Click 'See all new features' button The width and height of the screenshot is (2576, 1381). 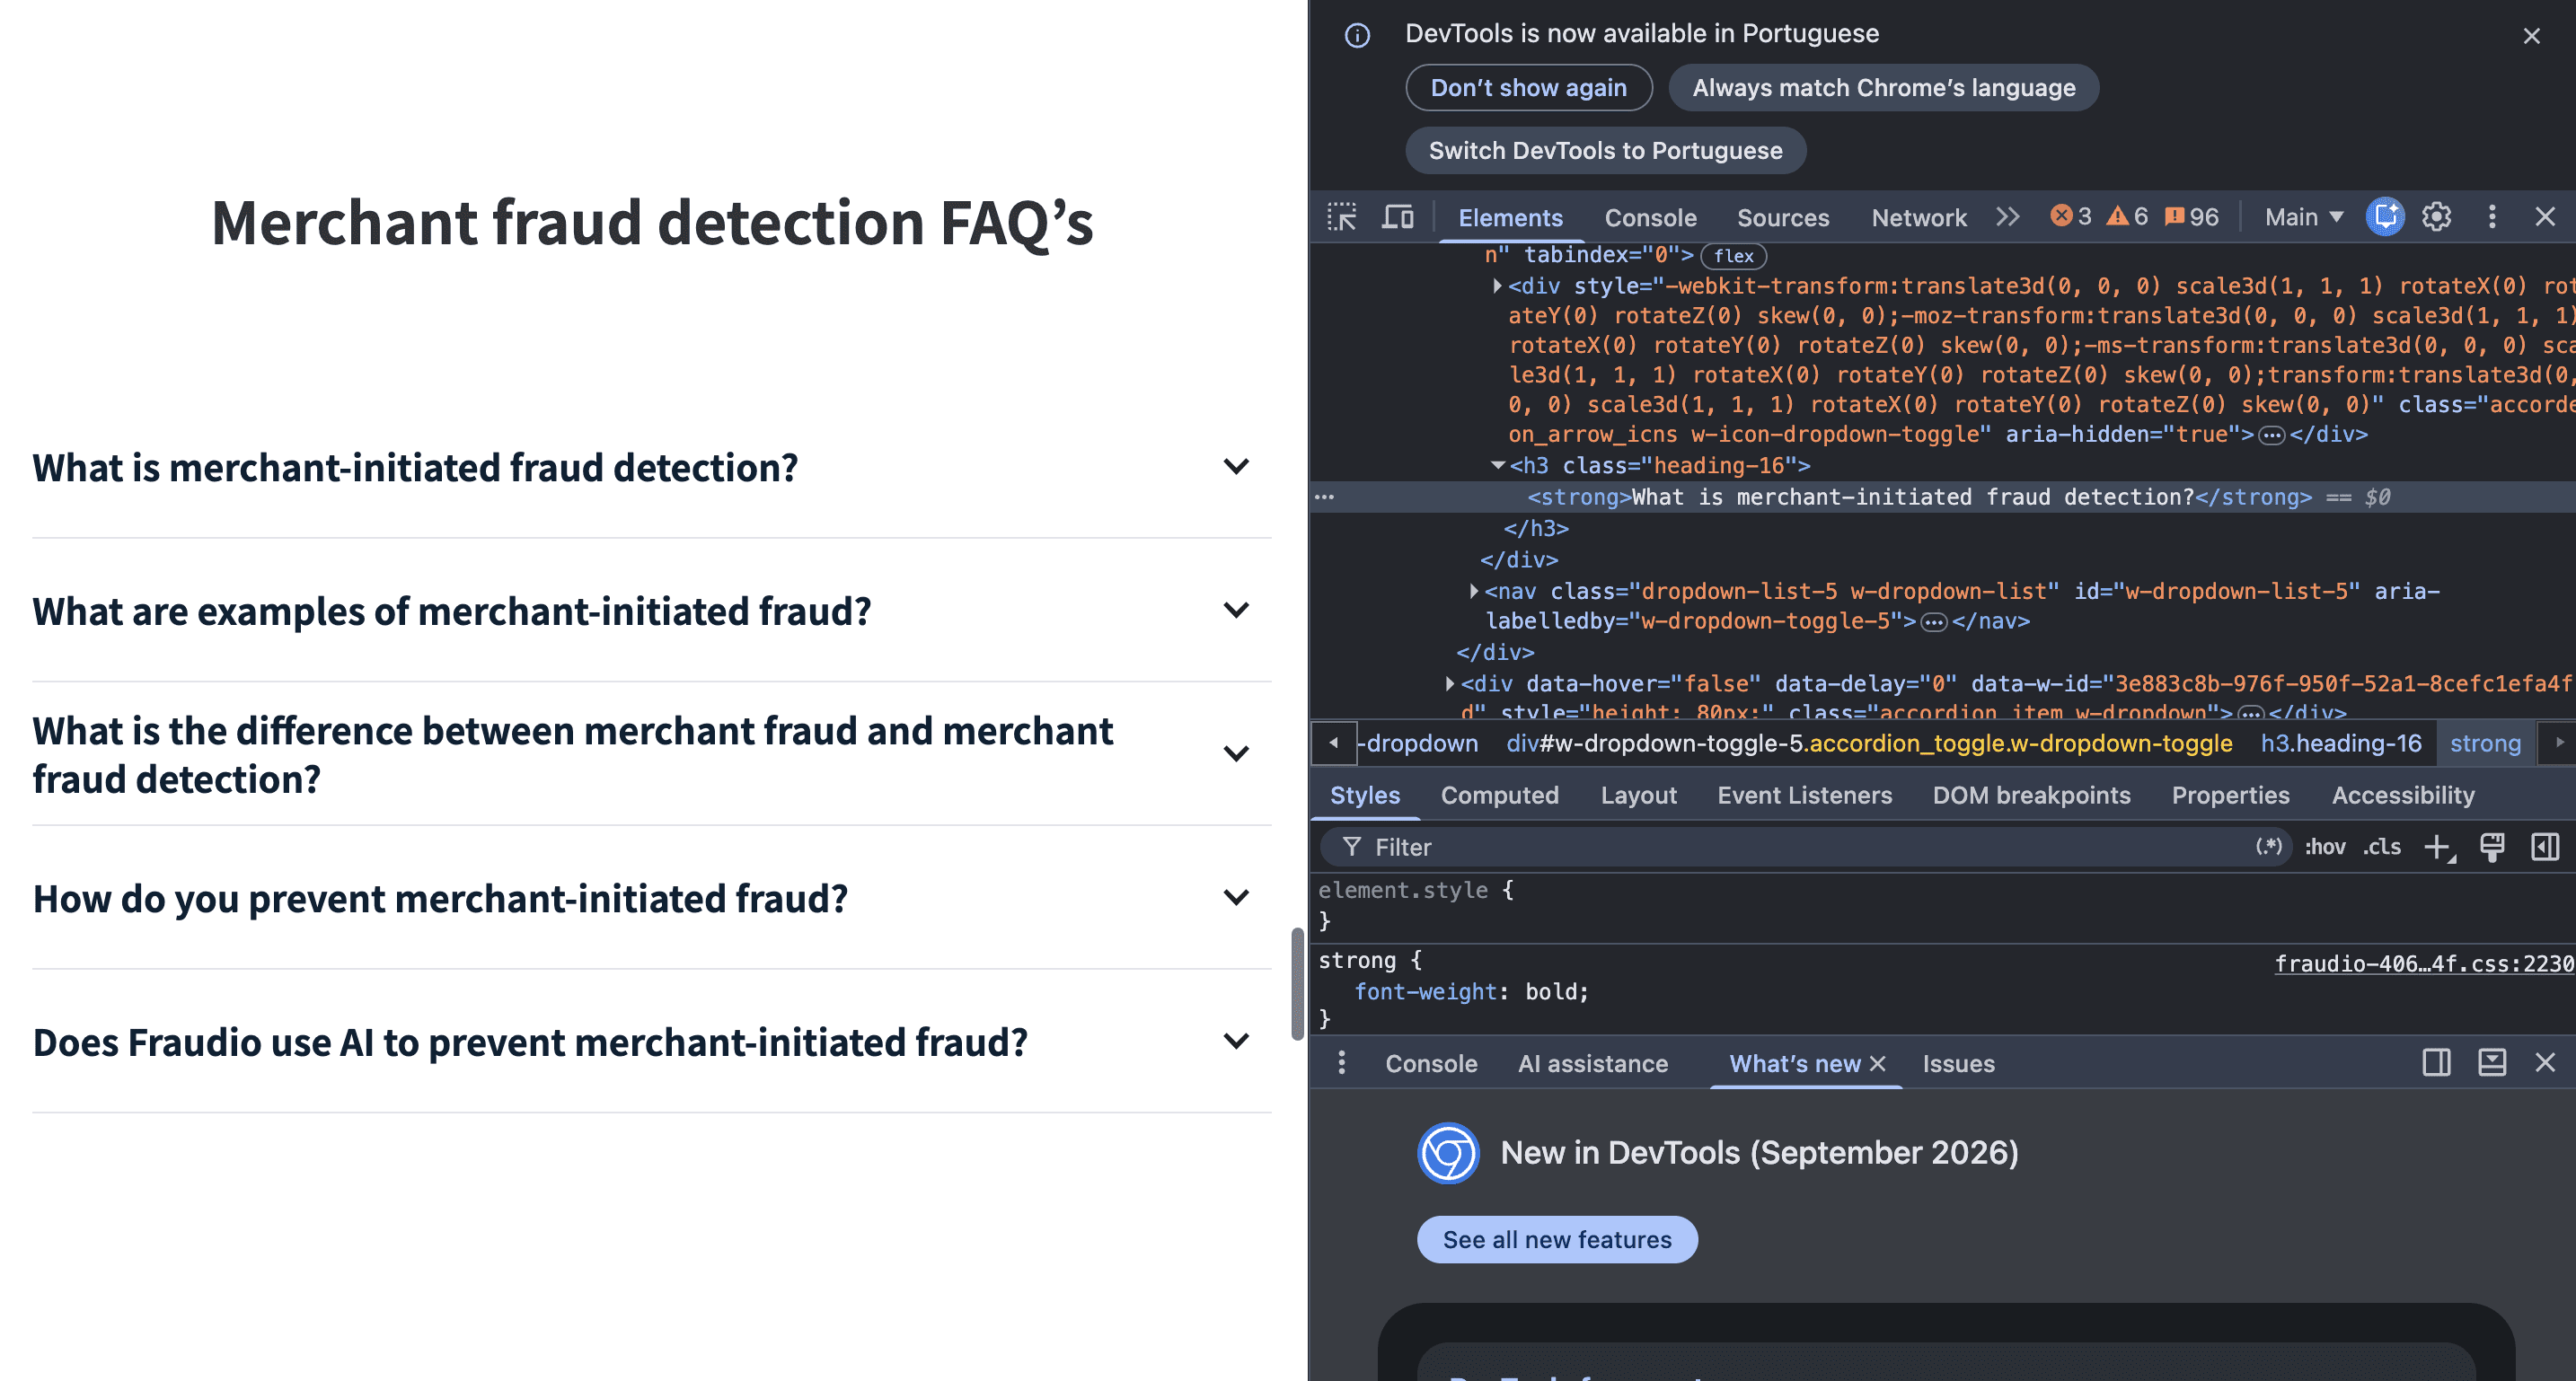pyautogui.click(x=1557, y=1239)
